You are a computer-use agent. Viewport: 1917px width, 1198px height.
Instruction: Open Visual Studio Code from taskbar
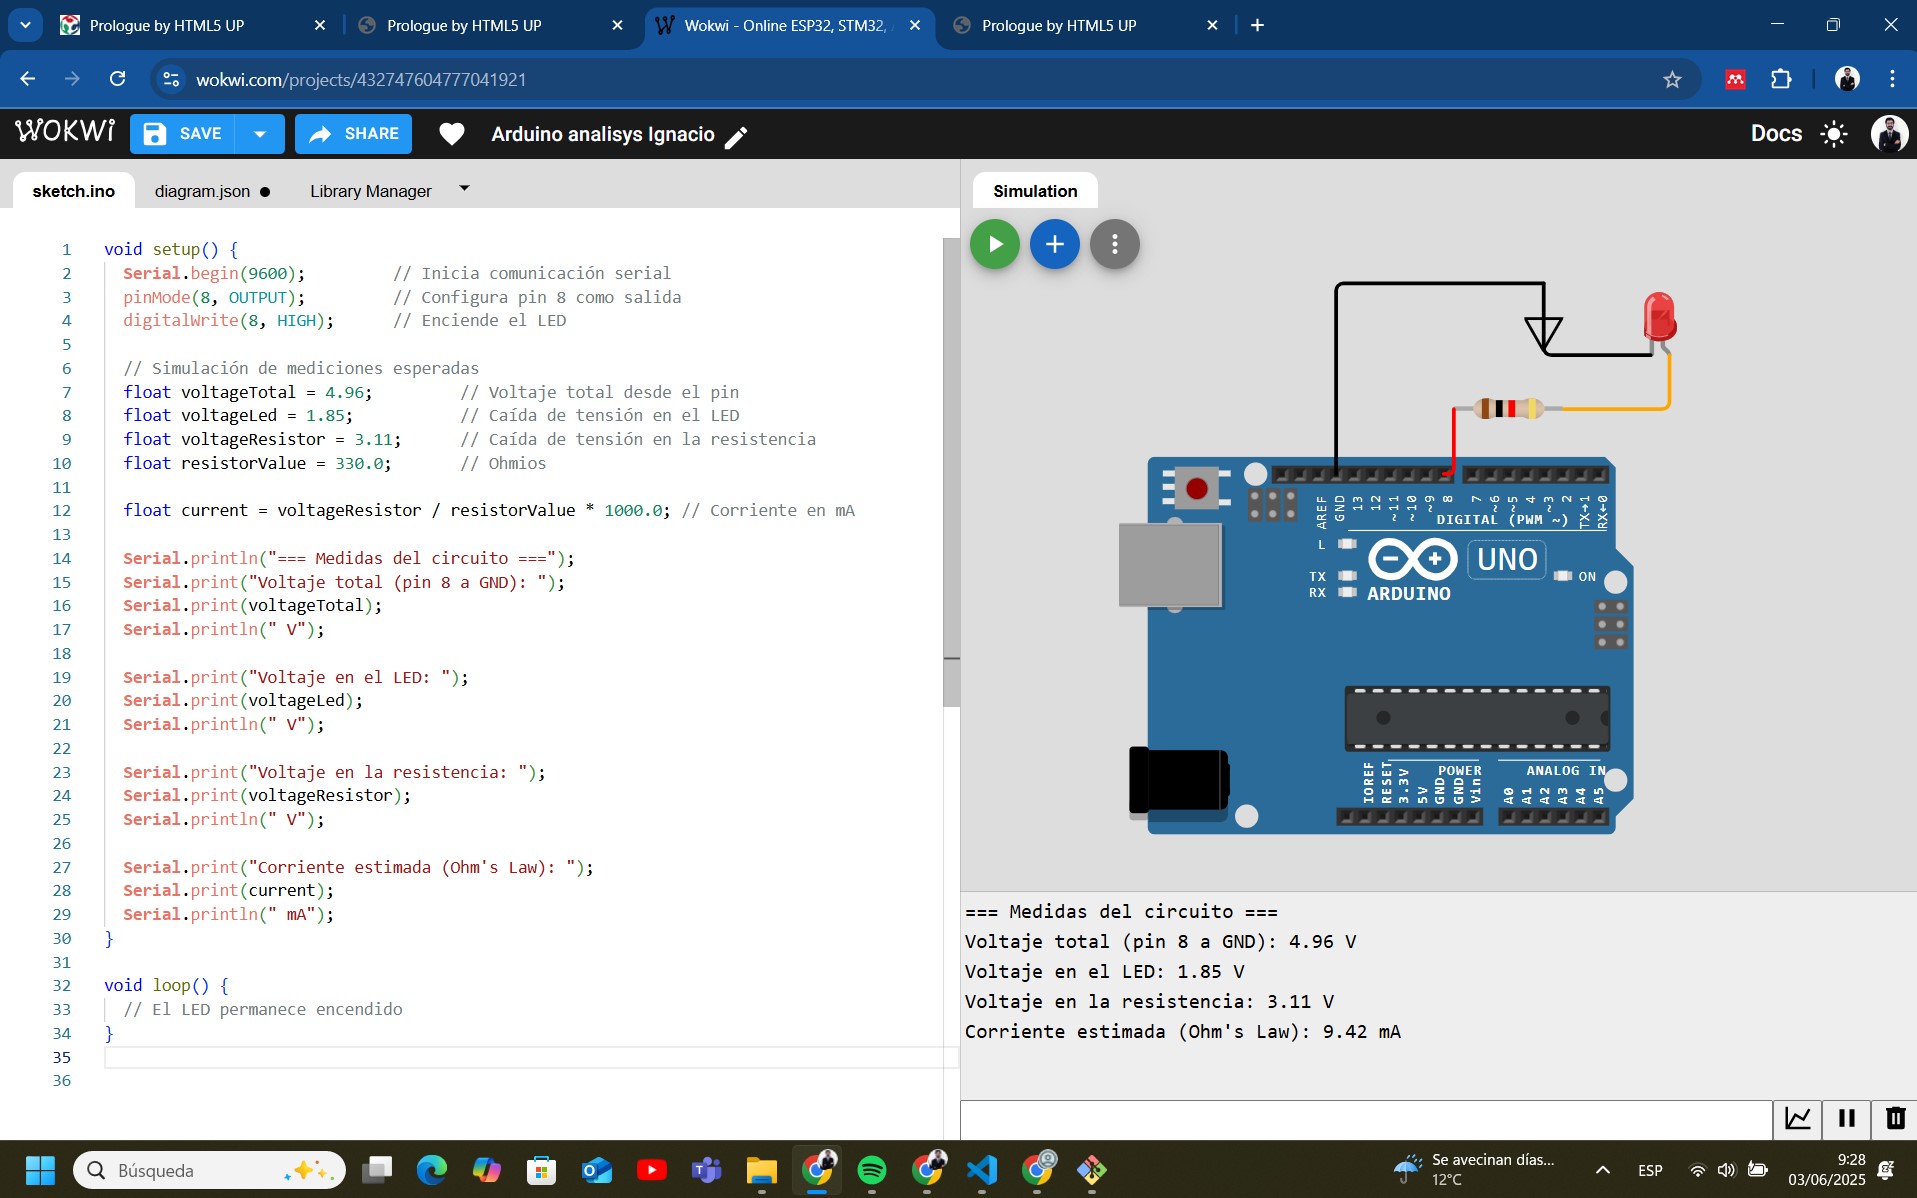982,1169
